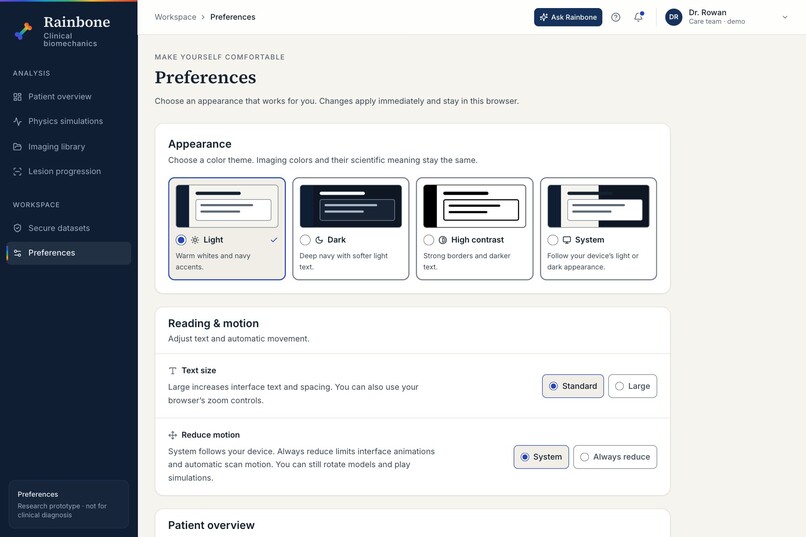This screenshot has width=806, height=537.
Task: Click 'Strong borders and darker text.' description
Action: tap(467, 261)
